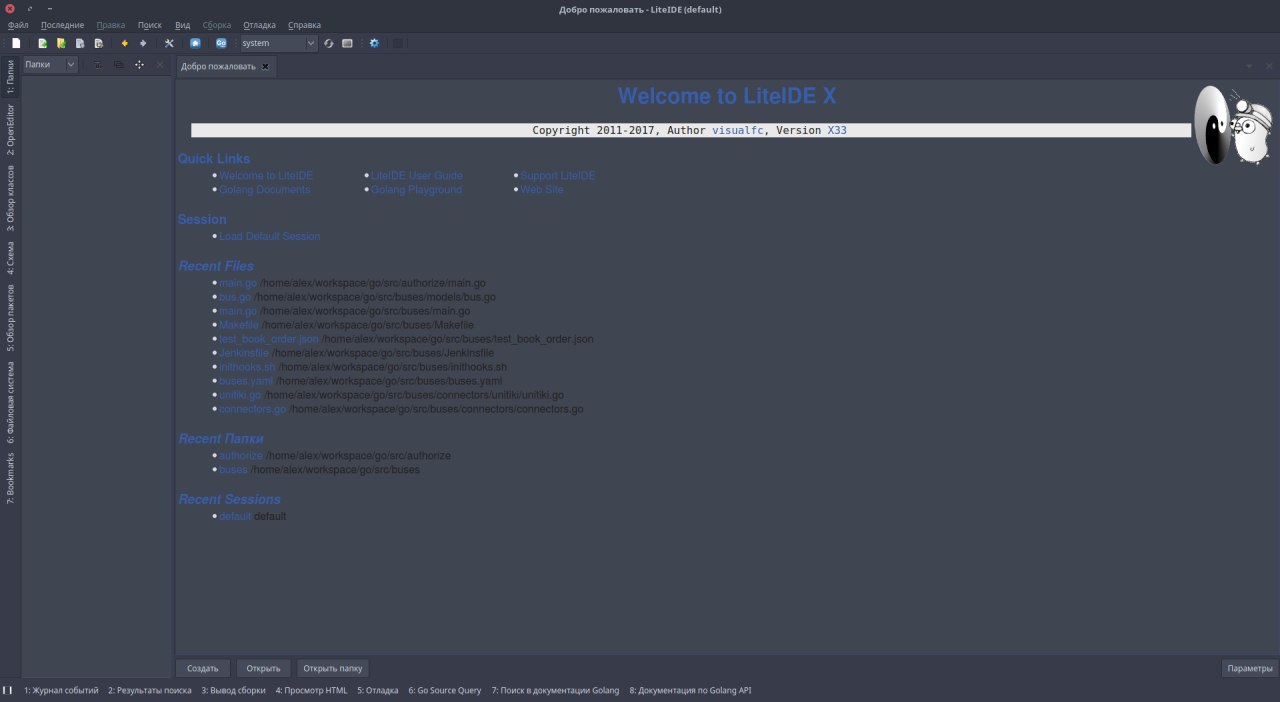Open recent file connectors.go

tap(253, 409)
